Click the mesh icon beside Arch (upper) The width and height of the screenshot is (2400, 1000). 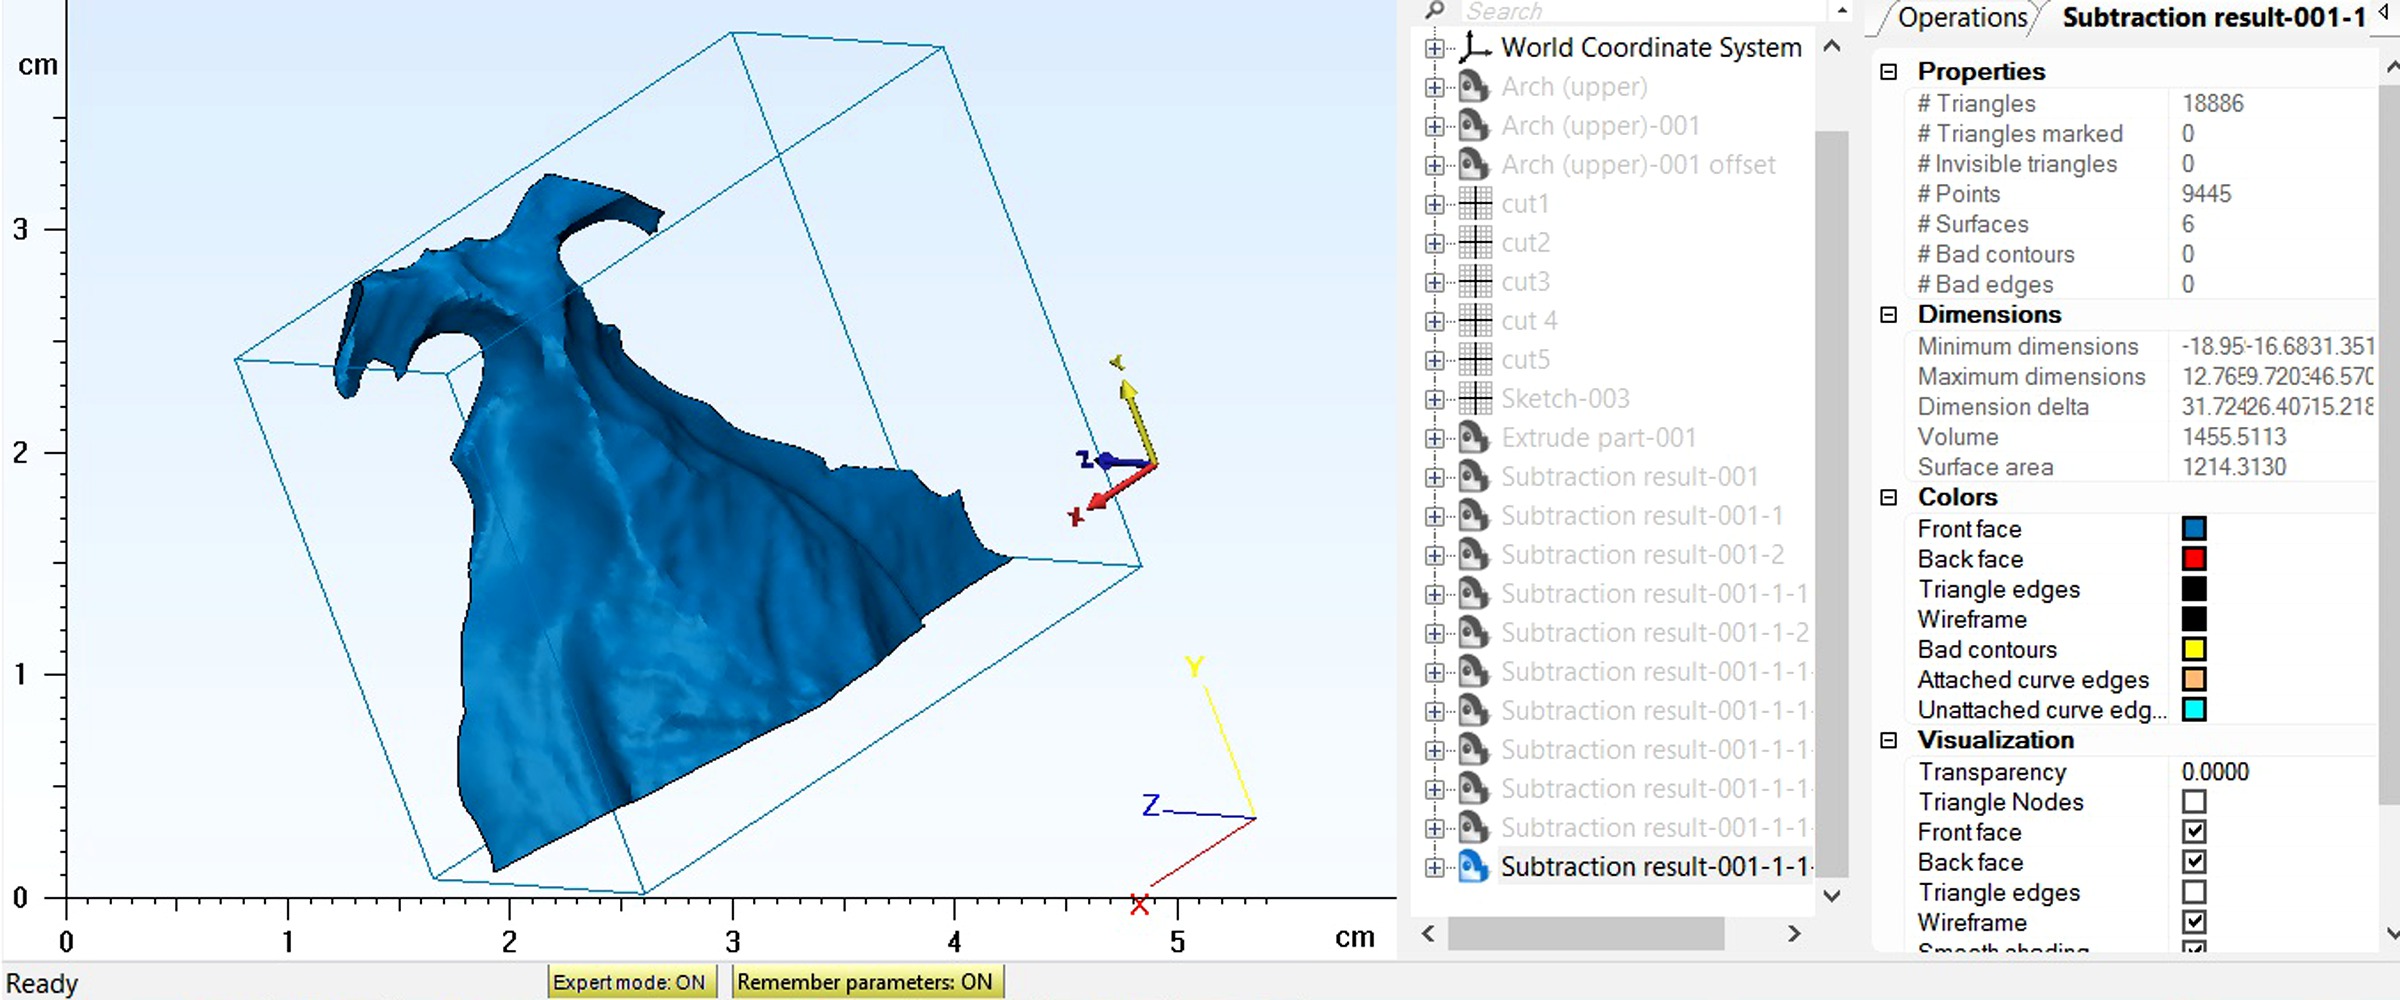pos(1472,87)
